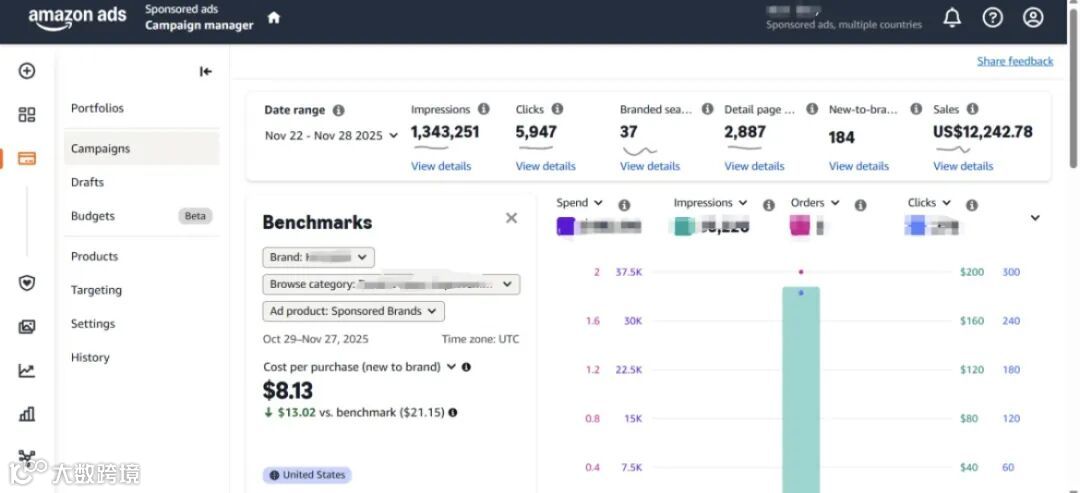
Task: Open the shield heart icon in sidebar
Action: pyautogui.click(x=27, y=283)
